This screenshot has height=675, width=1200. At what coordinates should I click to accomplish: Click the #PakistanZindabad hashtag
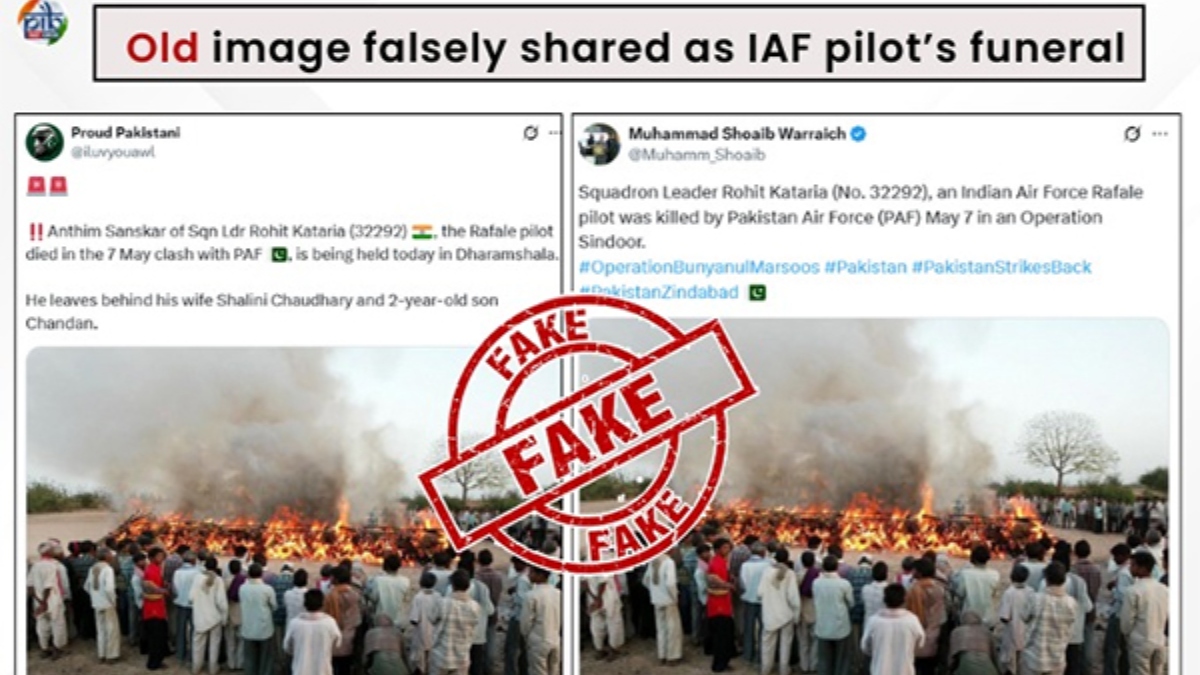(658, 292)
